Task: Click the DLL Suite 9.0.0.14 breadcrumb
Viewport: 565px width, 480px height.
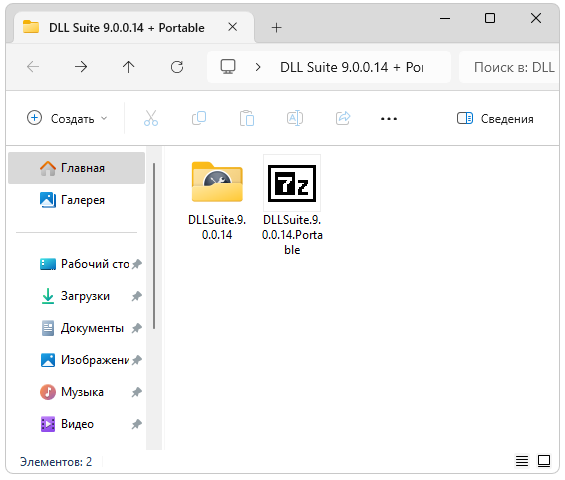Action: pyautogui.click(x=351, y=67)
